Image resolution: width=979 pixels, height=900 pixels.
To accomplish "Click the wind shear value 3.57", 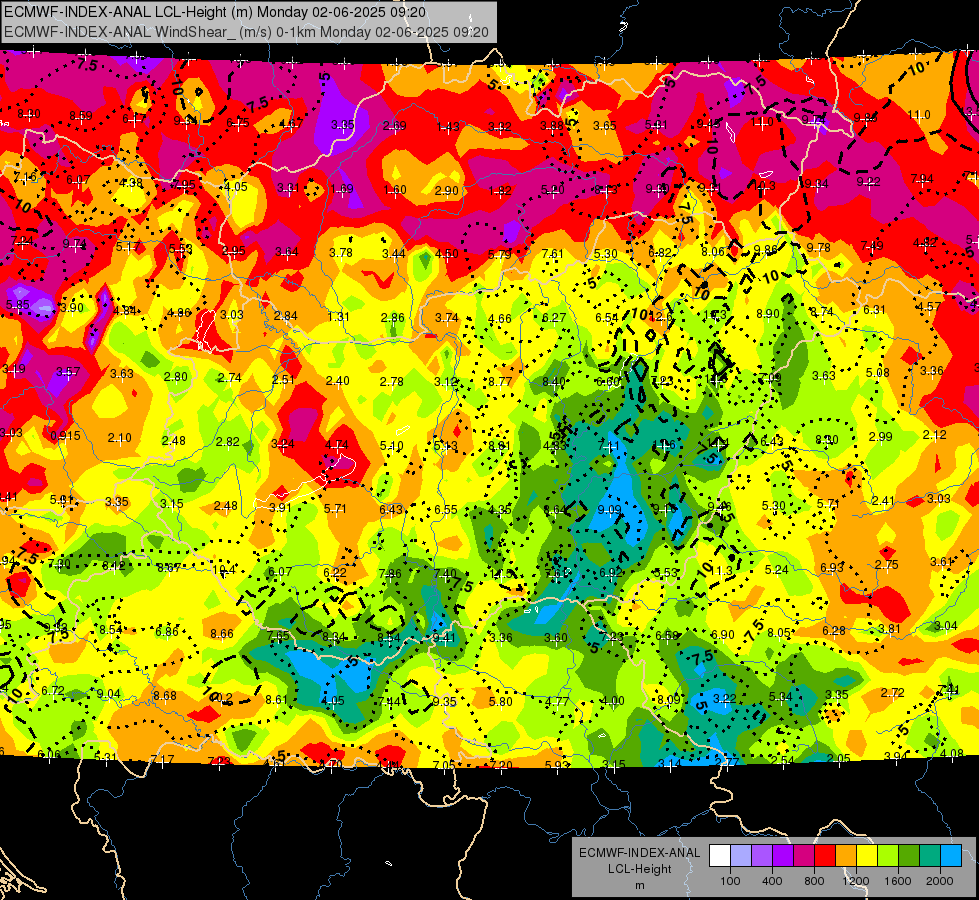I will click(68, 372).
